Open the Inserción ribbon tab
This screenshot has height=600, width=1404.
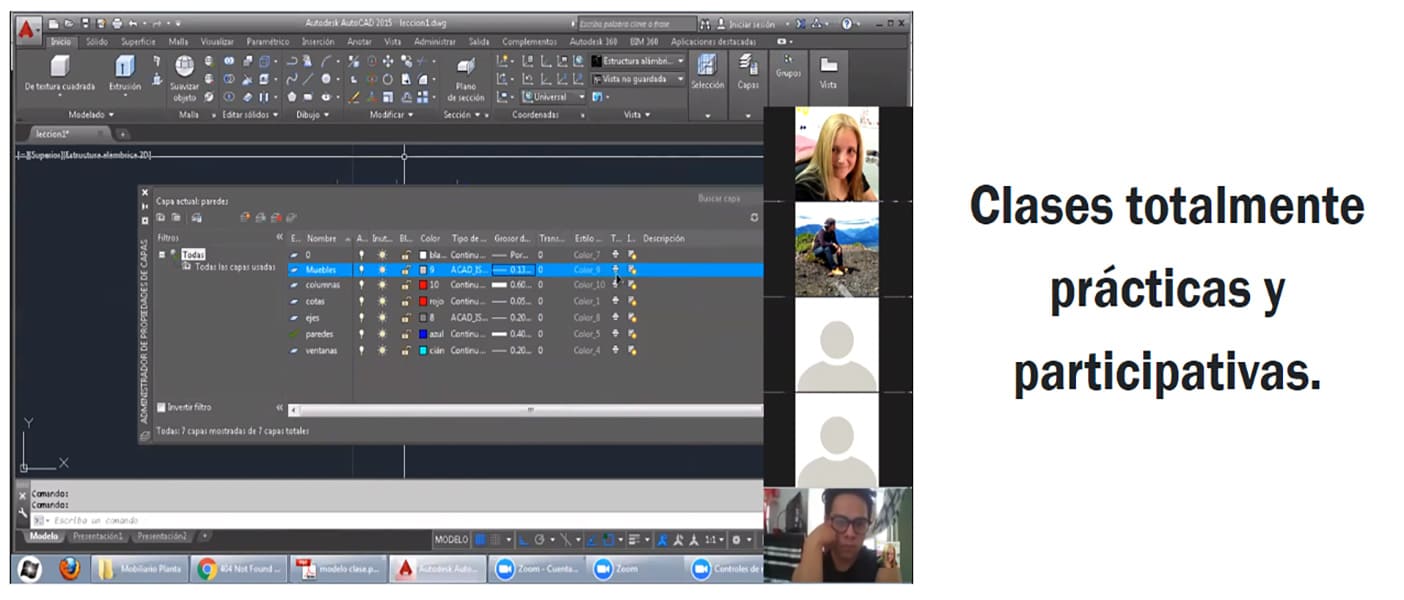pyautogui.click(x=318, y=42)
